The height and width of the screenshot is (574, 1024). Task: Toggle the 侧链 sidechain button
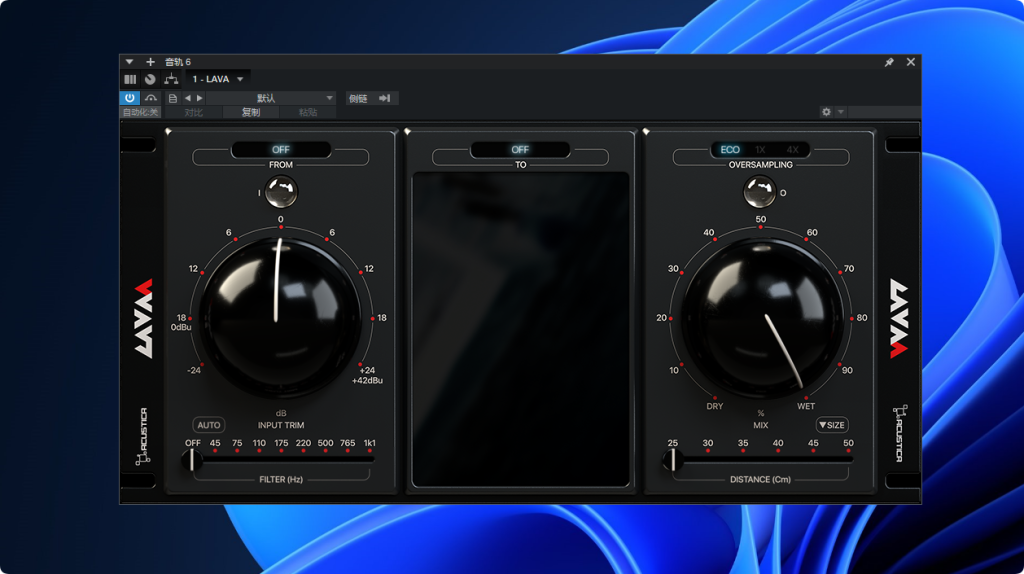(359, 99)
